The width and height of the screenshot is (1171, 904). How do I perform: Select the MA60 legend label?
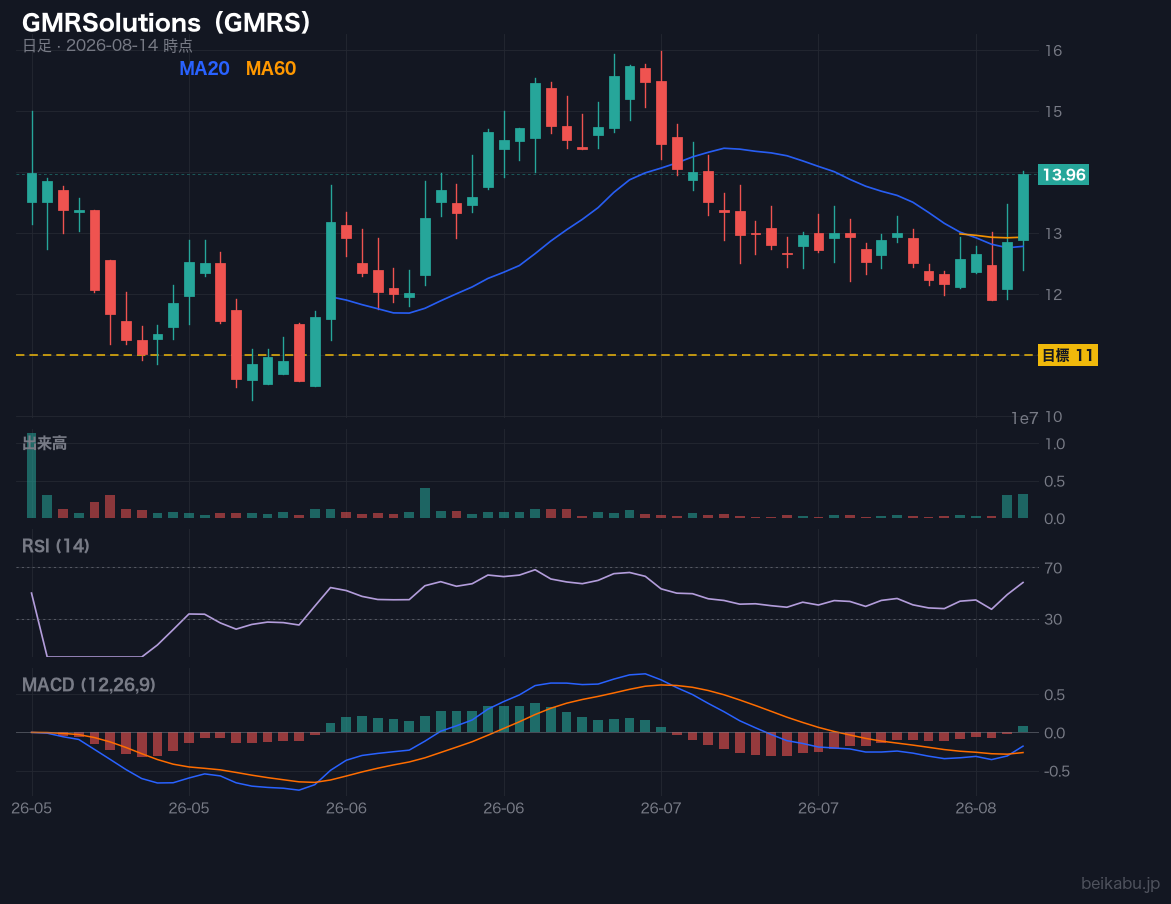coord(270,69)
